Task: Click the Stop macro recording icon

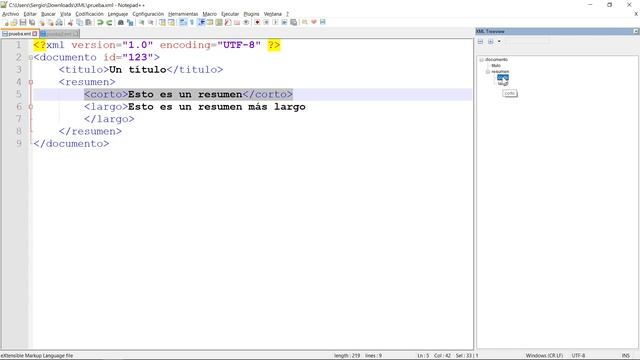Action: [x=266, y=22]
